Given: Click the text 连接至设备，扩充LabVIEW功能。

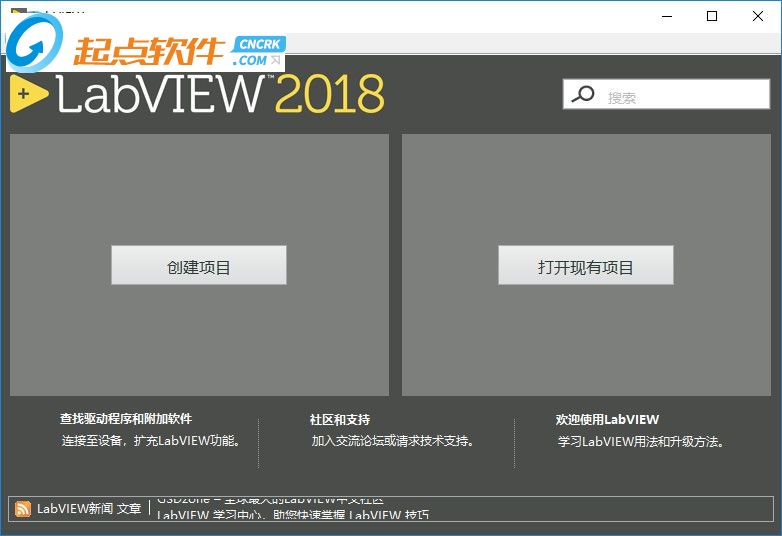Looking at the screenshot, I should pyautogui.click(x=152, y=441).
